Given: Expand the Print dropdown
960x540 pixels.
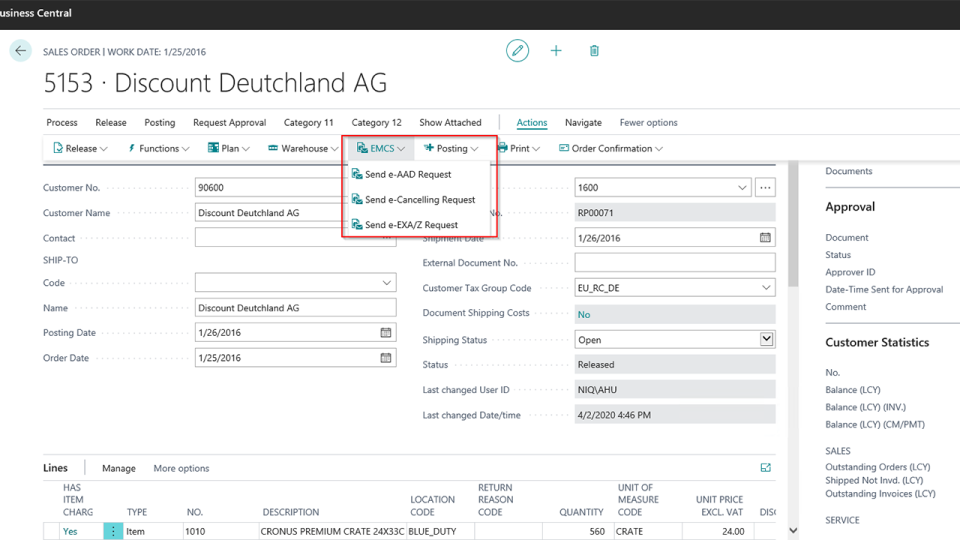Looking at the screenshot, I should (x=536, y=149).
